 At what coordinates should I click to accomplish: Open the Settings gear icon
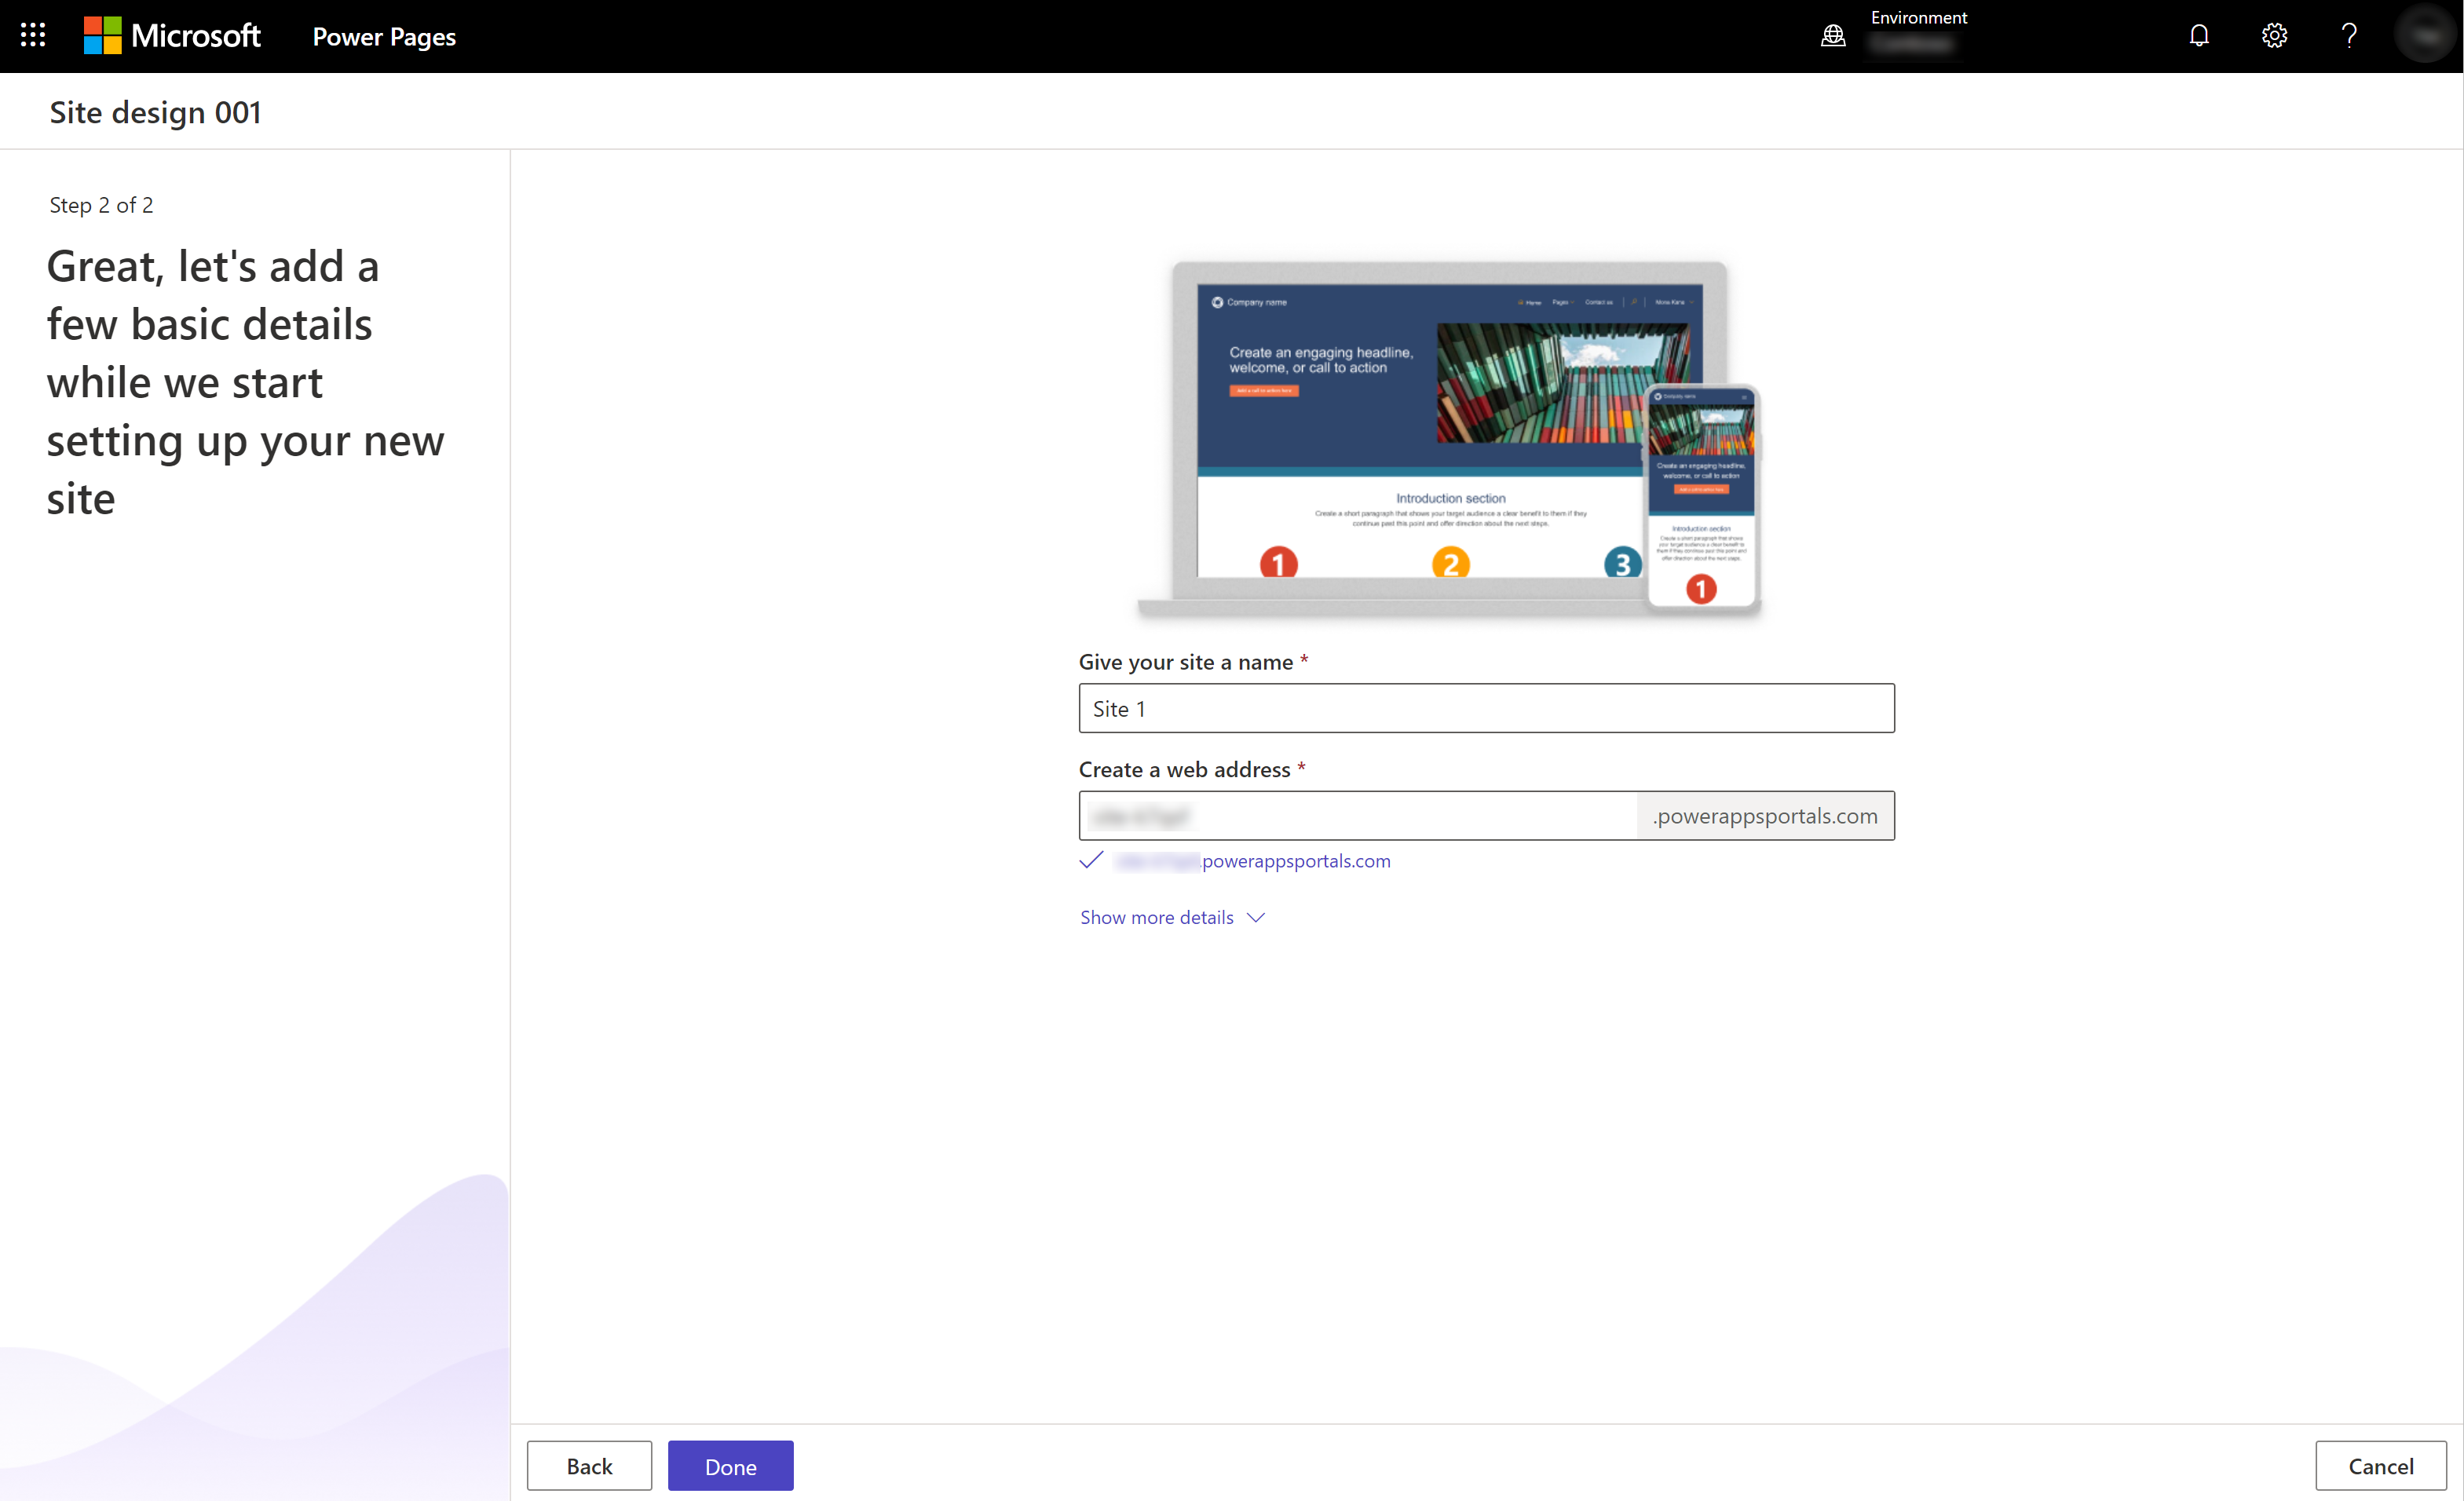2277,35
